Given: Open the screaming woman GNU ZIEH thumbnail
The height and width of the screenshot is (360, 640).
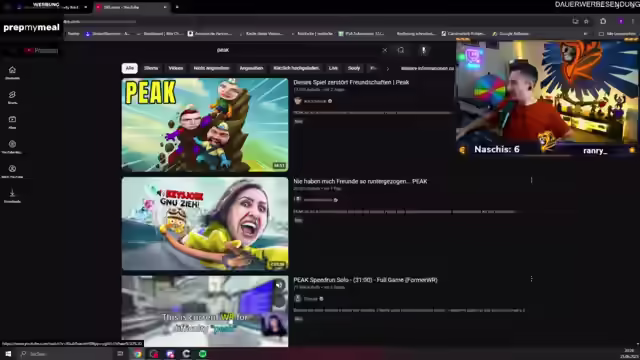Looking at the screenshot, I should click(205, 224).
